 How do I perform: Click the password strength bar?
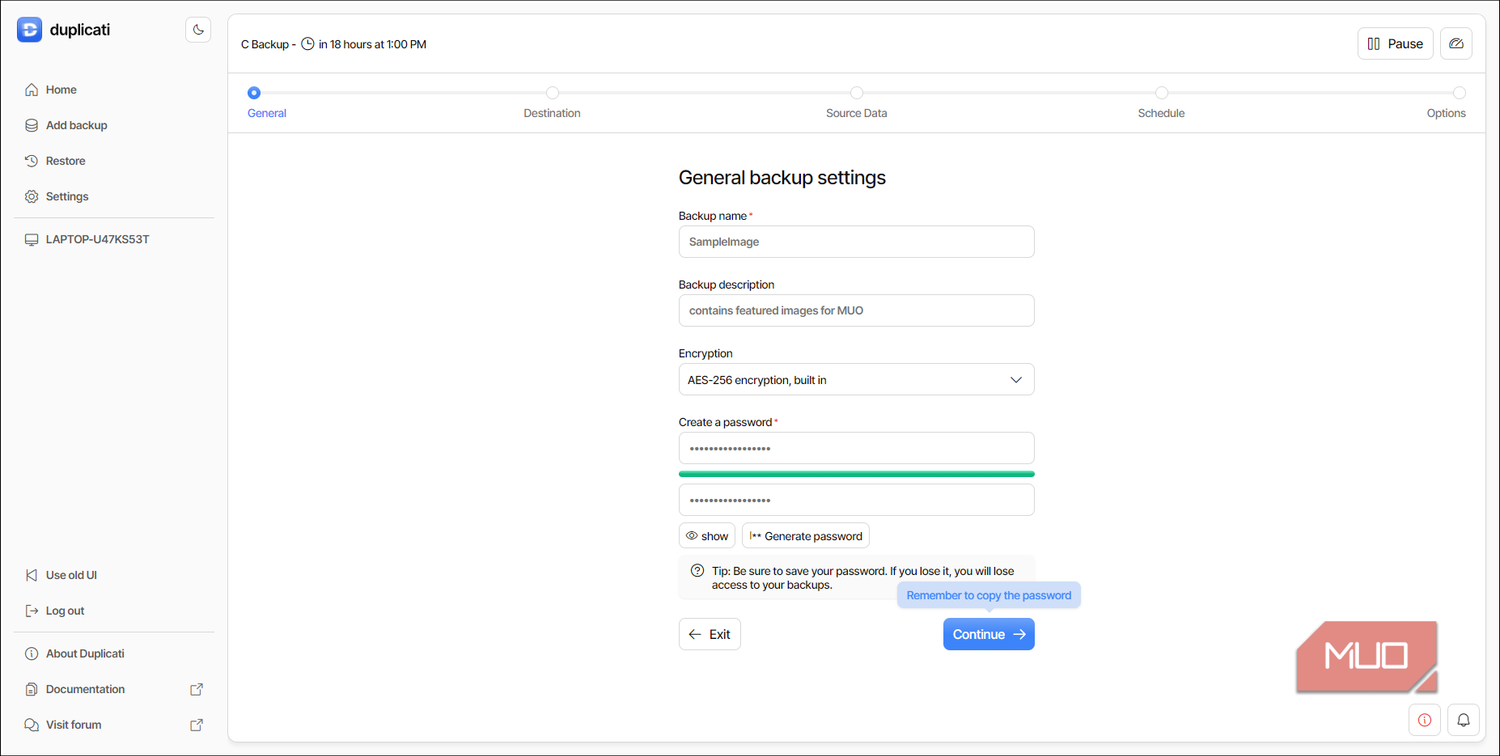[856, 474]
